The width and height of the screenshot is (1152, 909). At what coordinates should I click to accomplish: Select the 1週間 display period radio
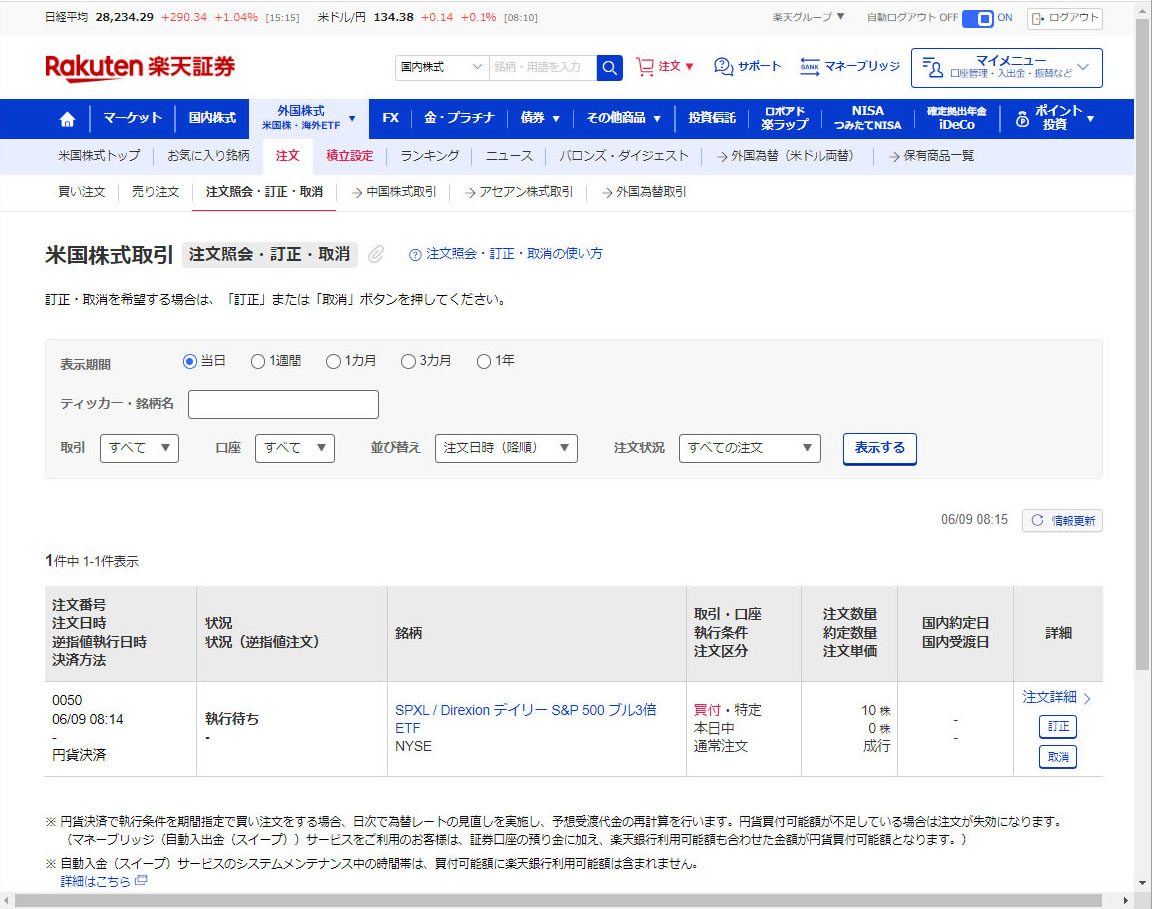click(x=258, y=361)
